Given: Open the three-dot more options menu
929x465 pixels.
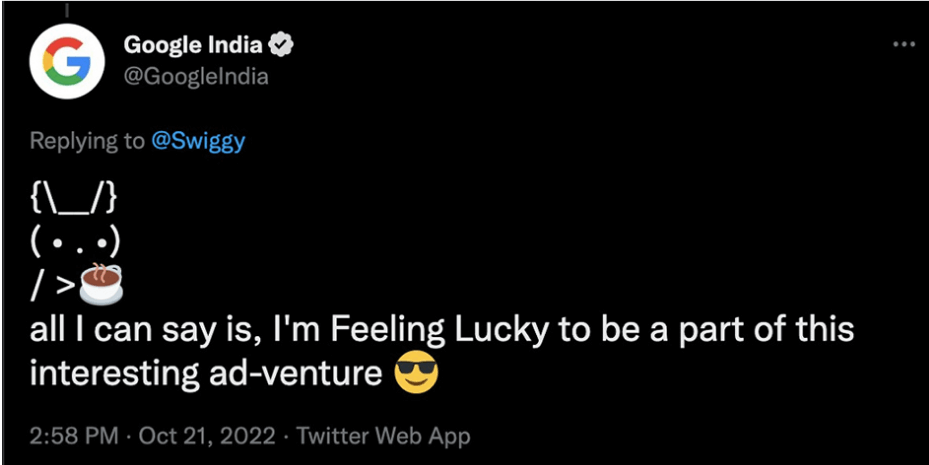Looking at the screenshot, I should click(x=905, y=46).
